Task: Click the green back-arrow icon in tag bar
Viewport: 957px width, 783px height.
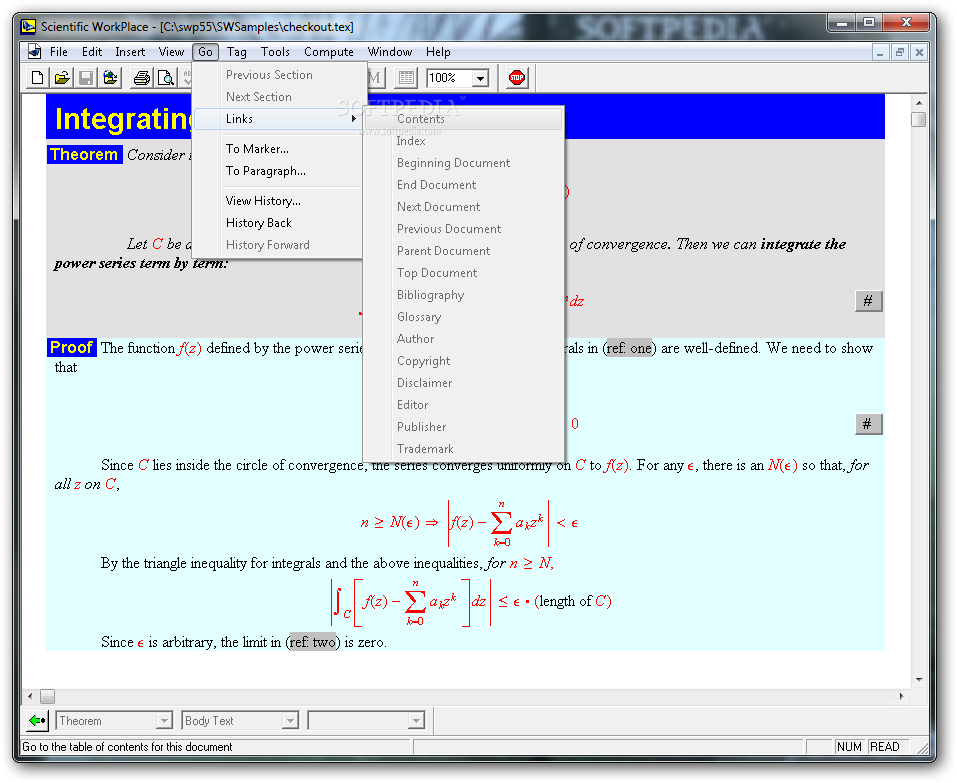Action: pyautogui.click(x=37, y=720)
